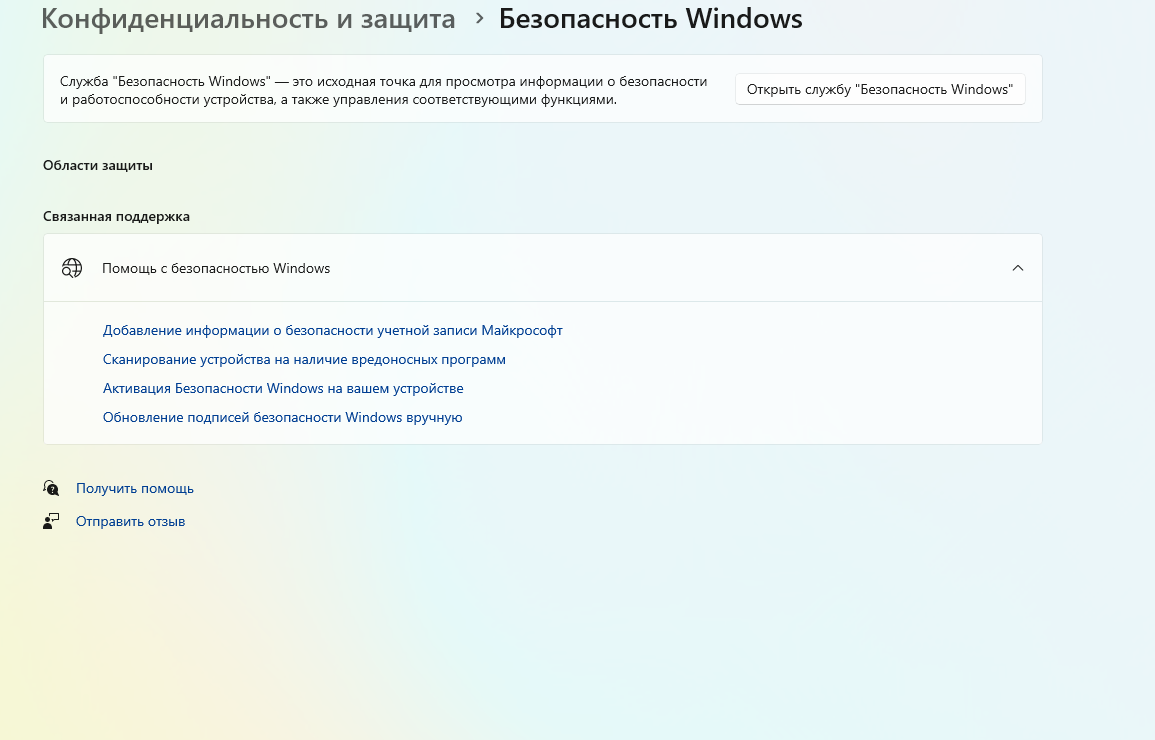This screenshot has width=1155, height=740.
Task: Click the send feedback person icon
Action: click(51, 521)
